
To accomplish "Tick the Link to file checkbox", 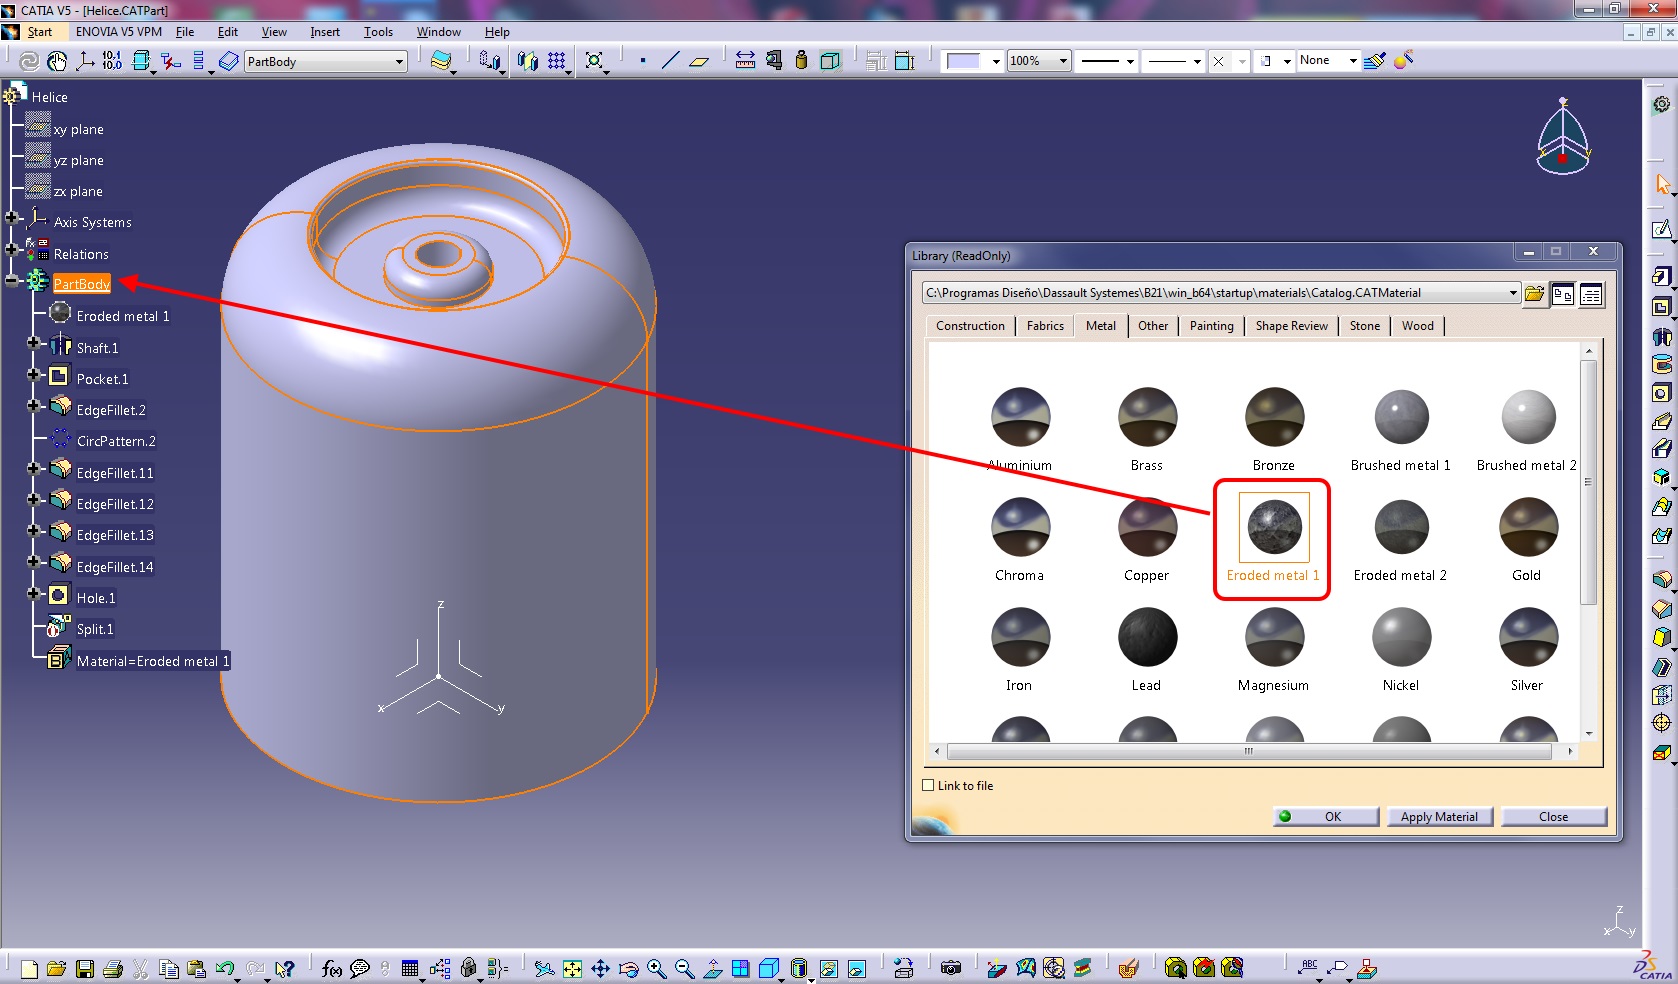I will [x=928, y=785].
